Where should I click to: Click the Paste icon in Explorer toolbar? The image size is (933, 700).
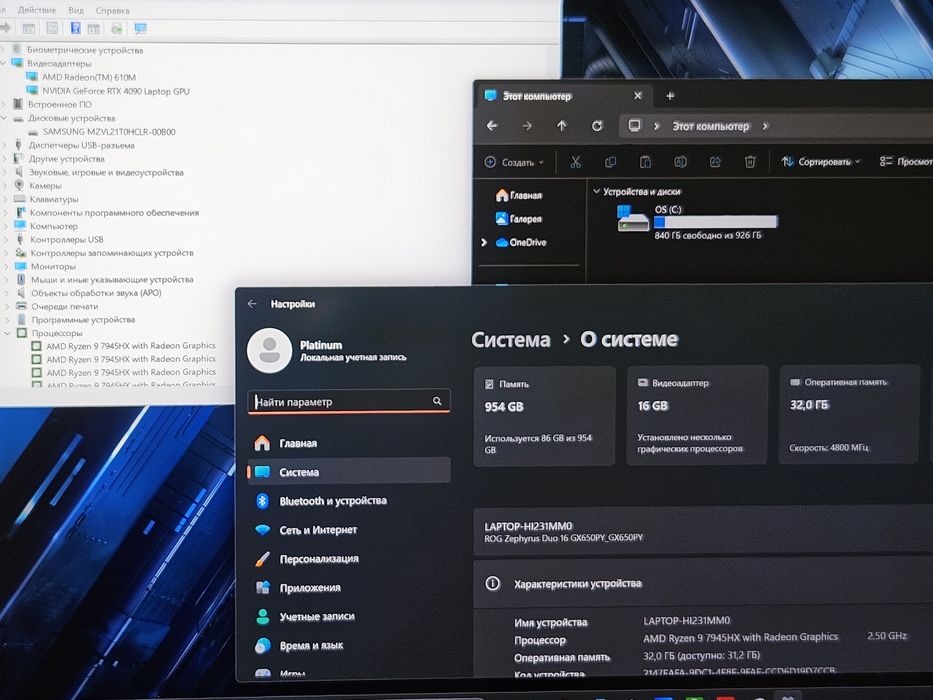pos(645,162)
